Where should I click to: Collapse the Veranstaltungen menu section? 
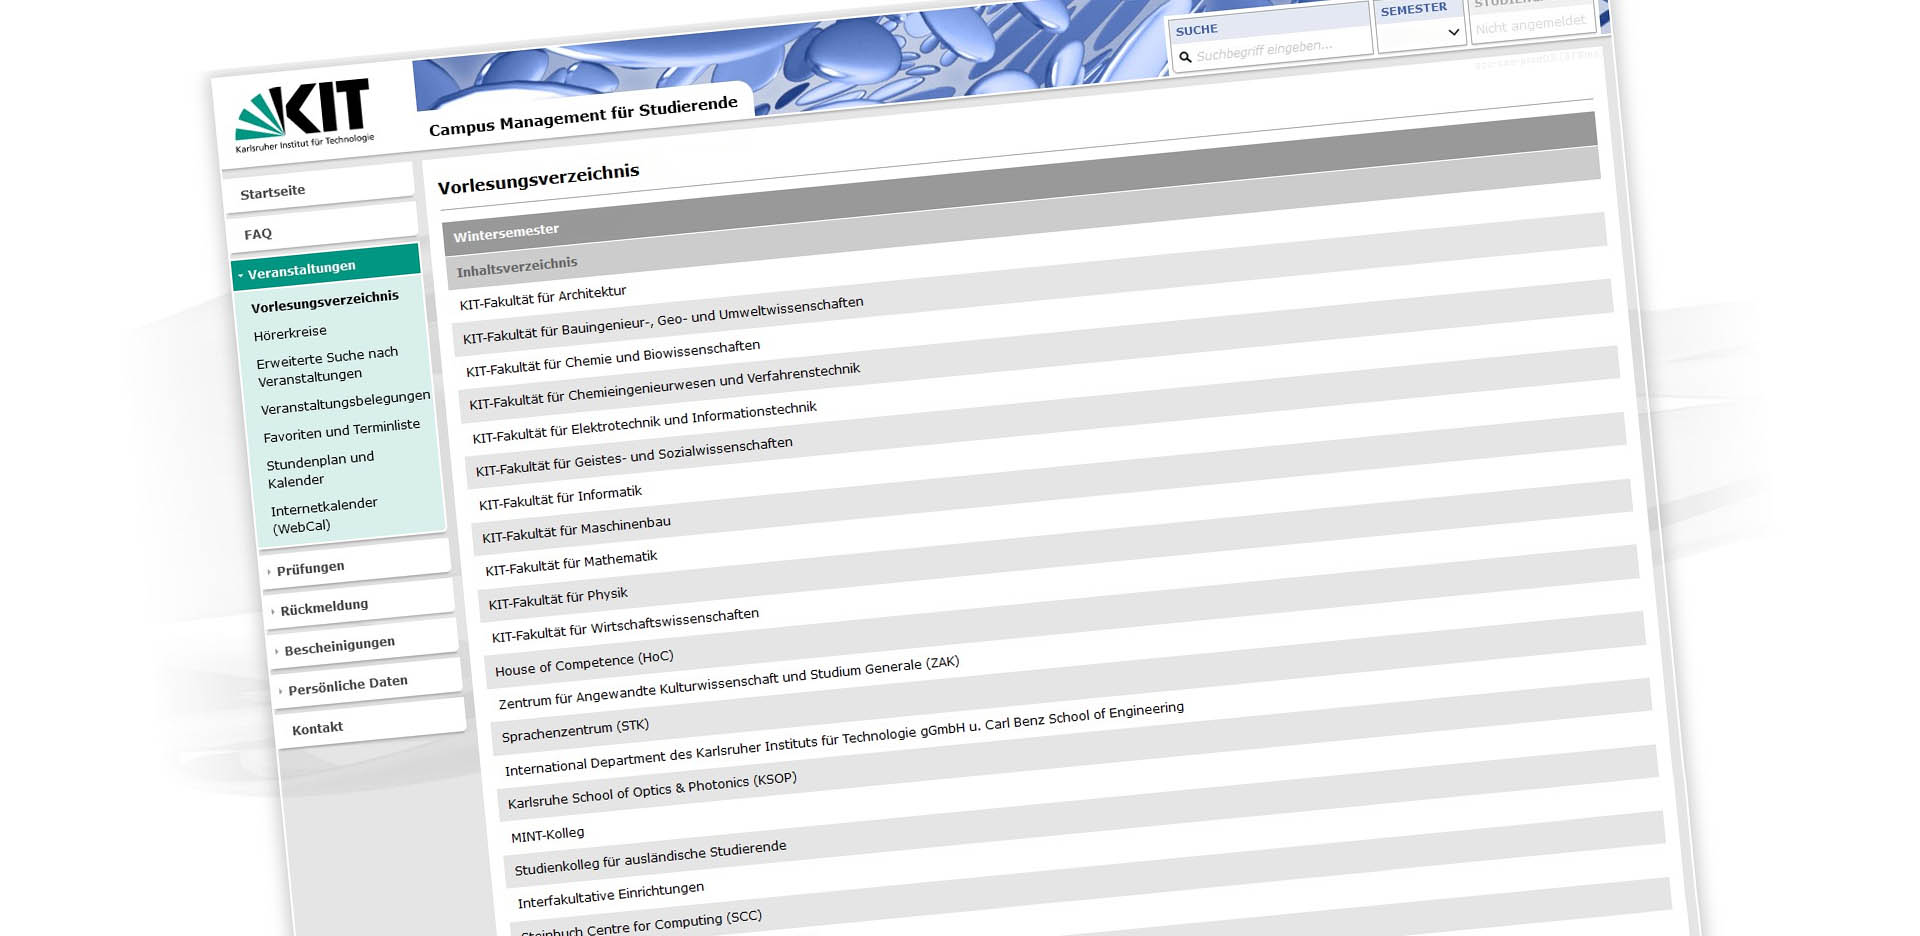[326, 267]
